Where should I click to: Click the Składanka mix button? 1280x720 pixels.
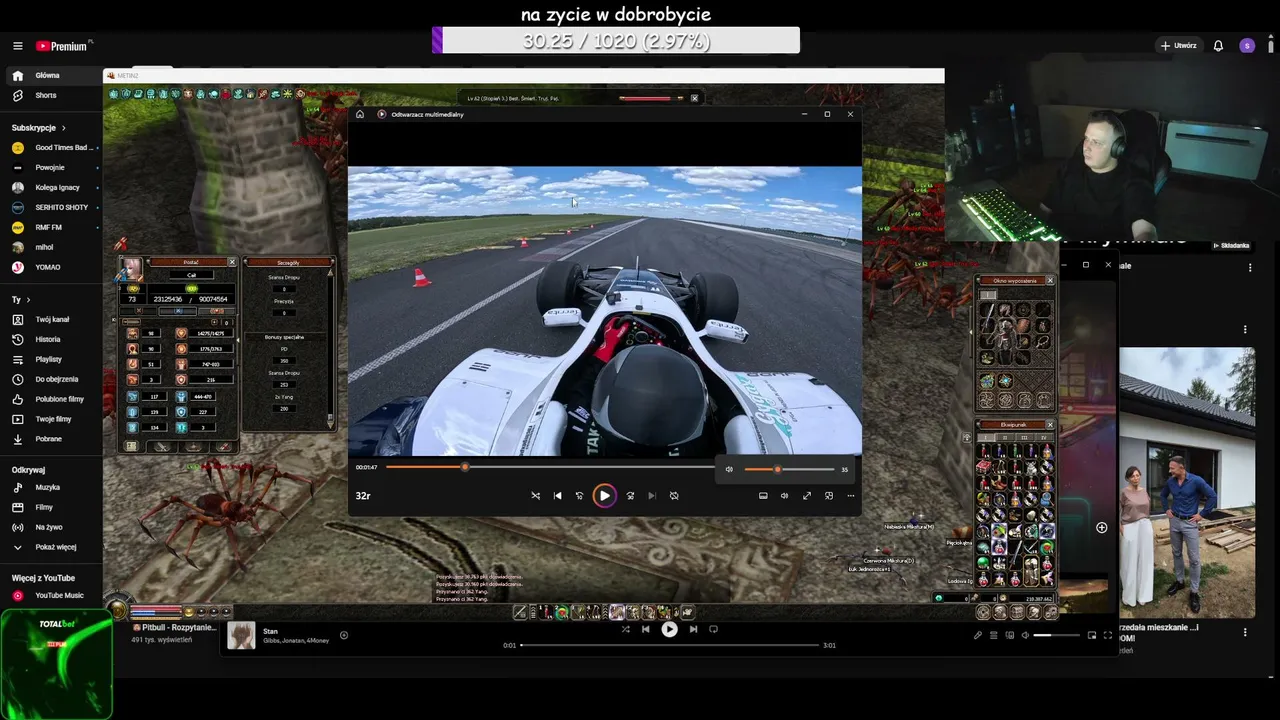(1231, 245)
